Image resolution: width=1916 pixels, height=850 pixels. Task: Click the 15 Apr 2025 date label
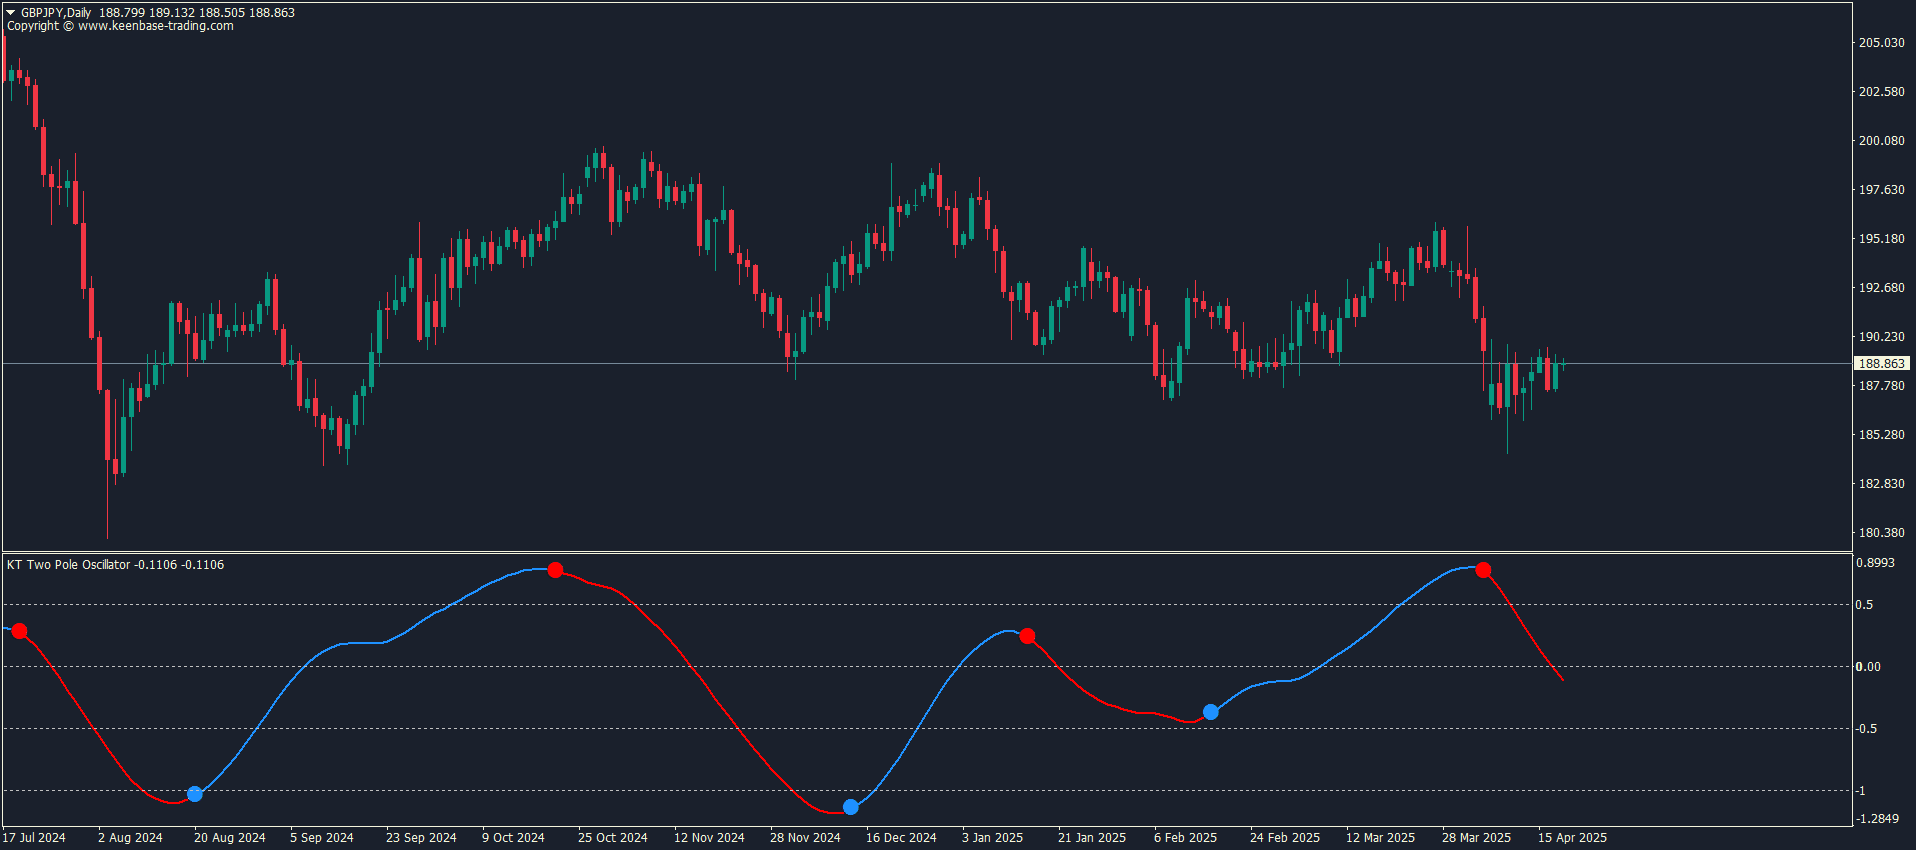tap(1573, 838)
